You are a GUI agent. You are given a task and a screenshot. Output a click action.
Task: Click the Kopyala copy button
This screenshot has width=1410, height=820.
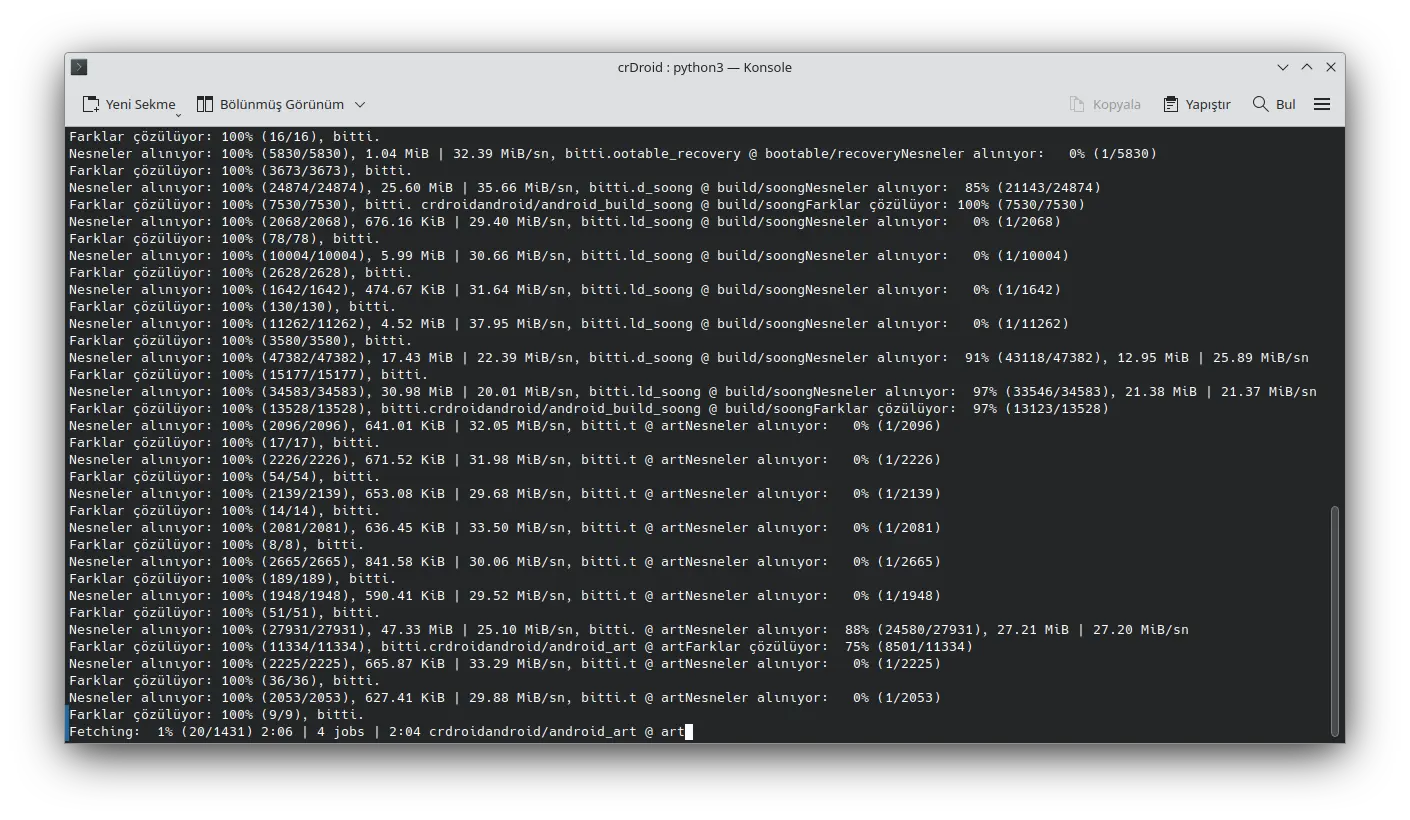click(x=1105, y=104)
